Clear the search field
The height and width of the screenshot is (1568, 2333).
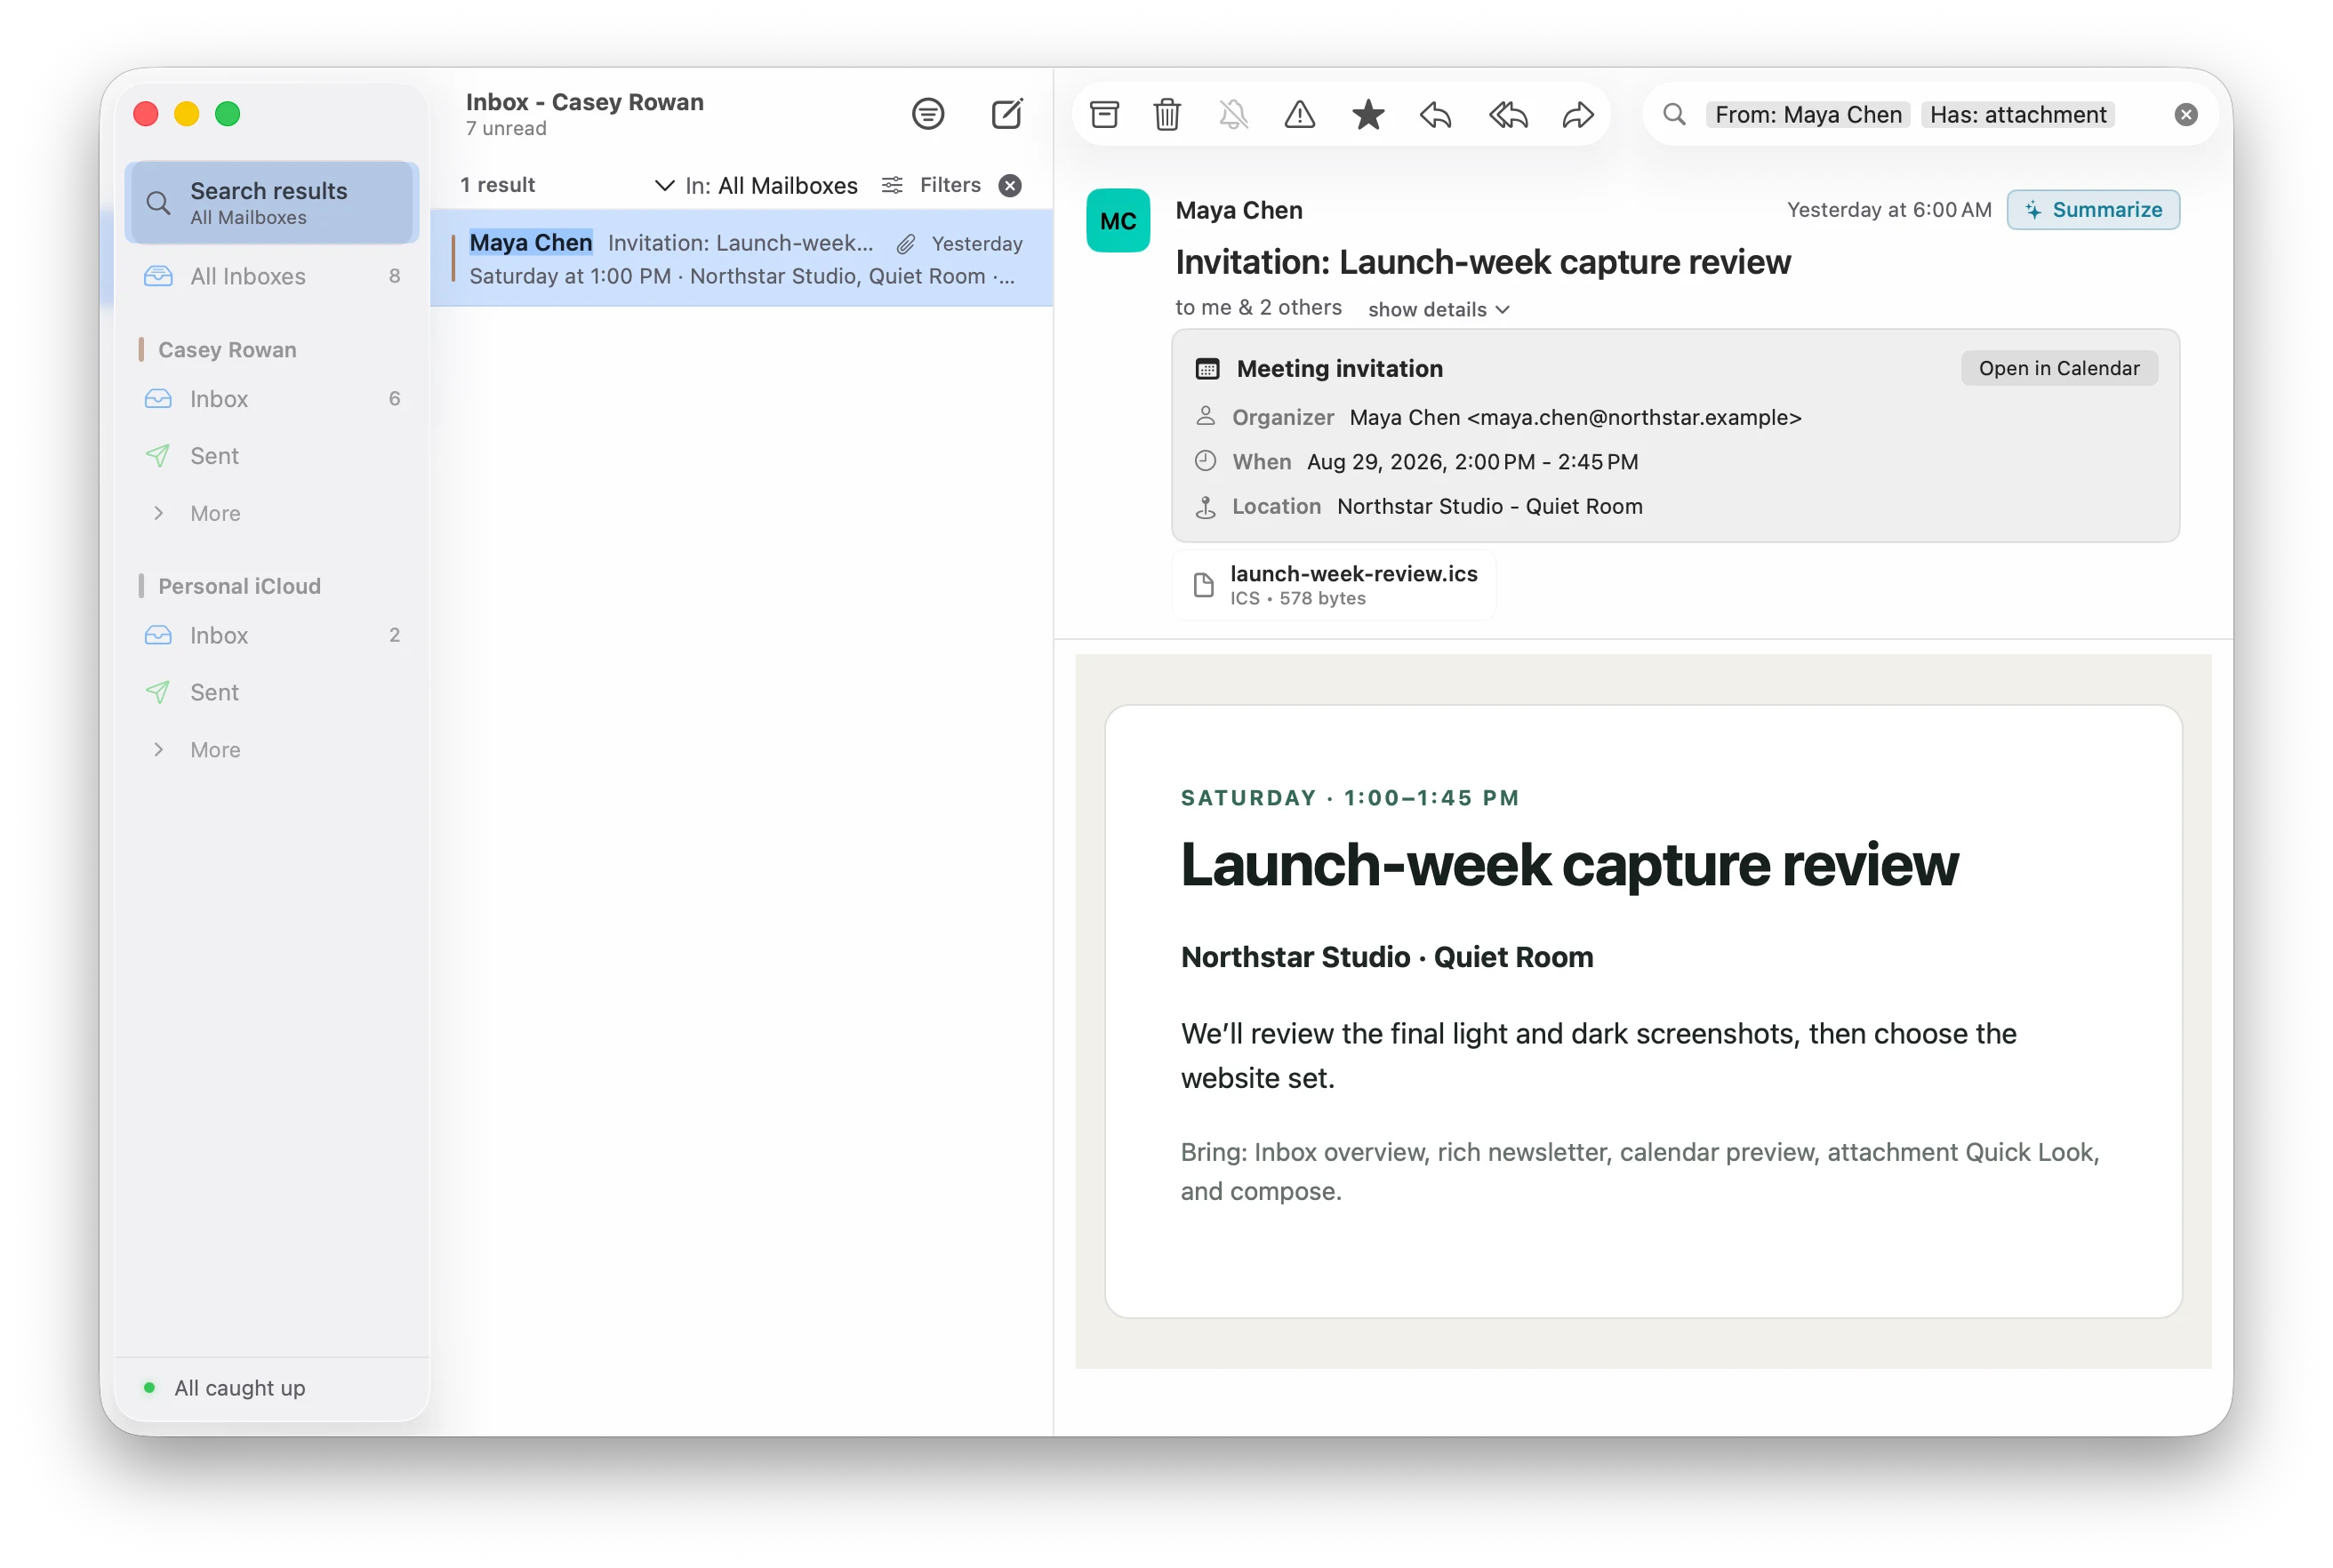pyautogui.click(x=2185, y=115)
